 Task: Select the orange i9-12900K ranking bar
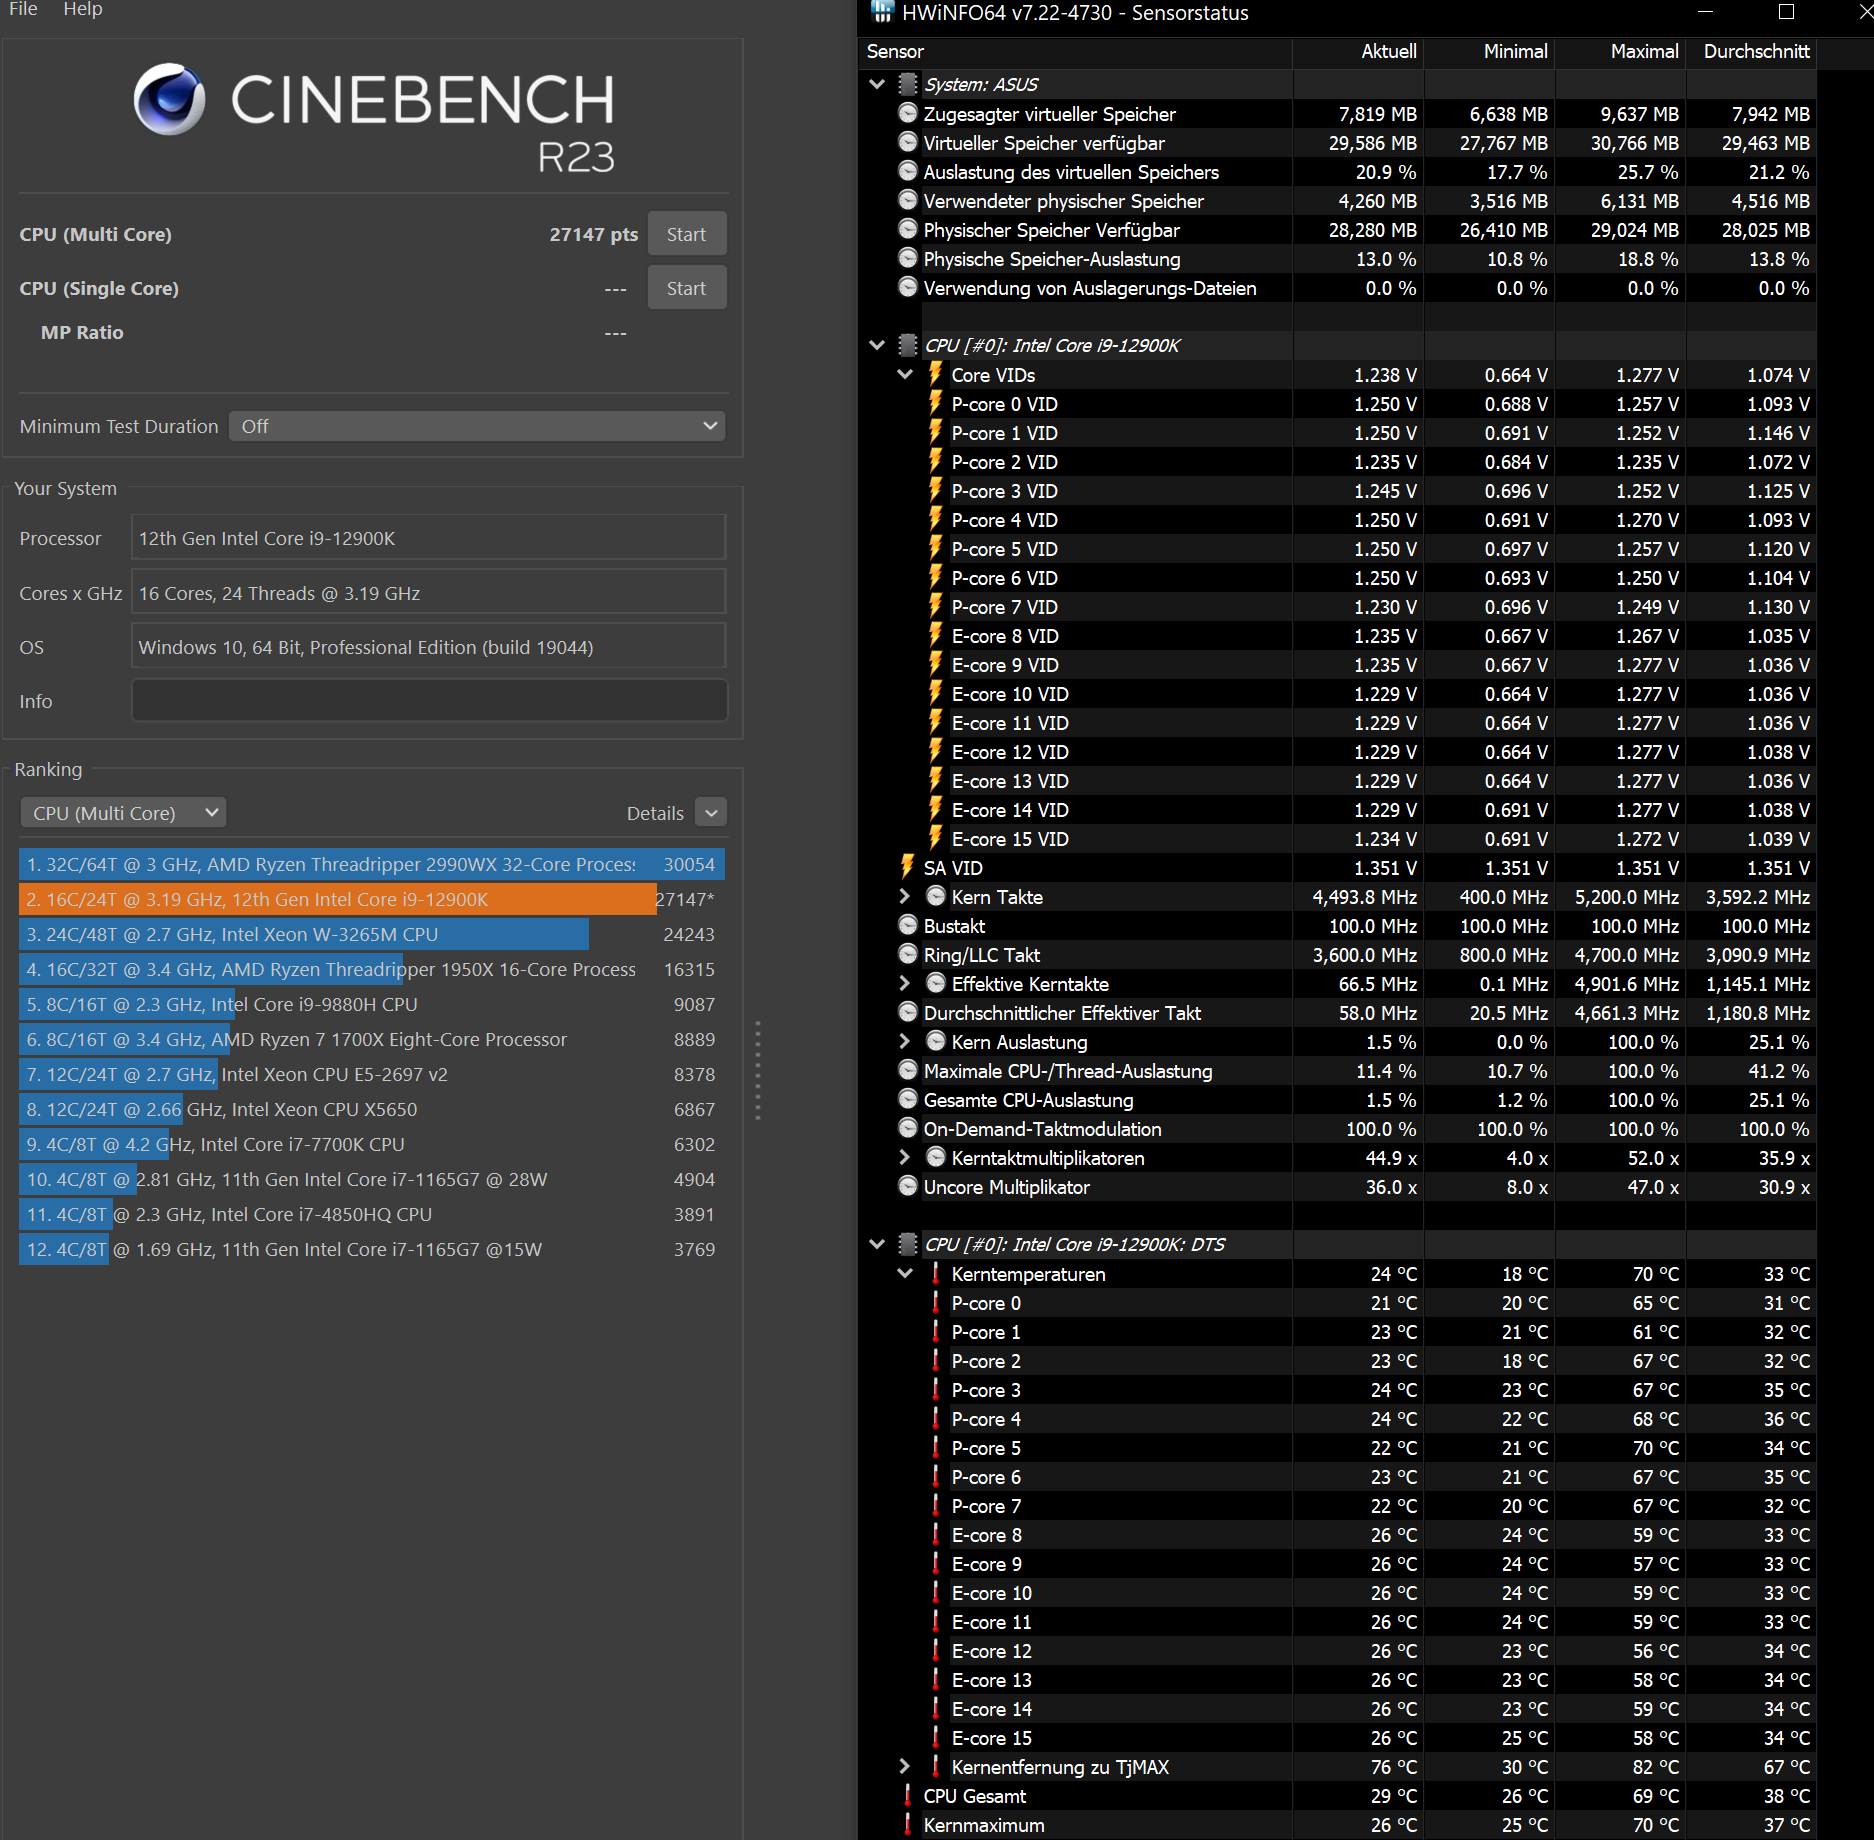pyautogui.click(x=337, y=899)
